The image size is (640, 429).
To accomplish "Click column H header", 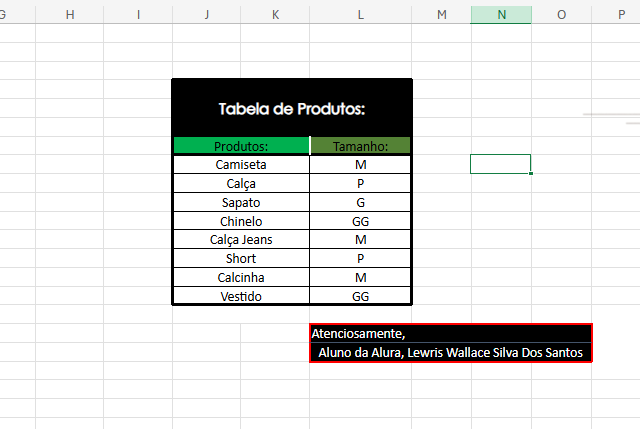I will [x=69, y=14].
